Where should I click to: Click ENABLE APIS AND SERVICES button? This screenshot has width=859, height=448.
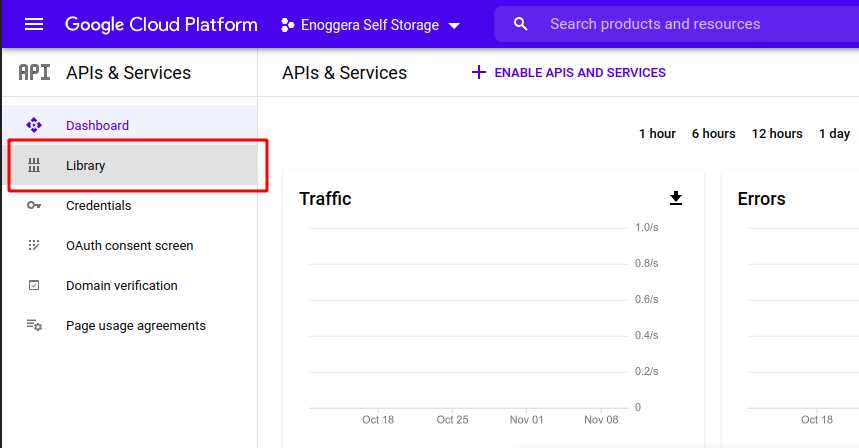(569, 72)
